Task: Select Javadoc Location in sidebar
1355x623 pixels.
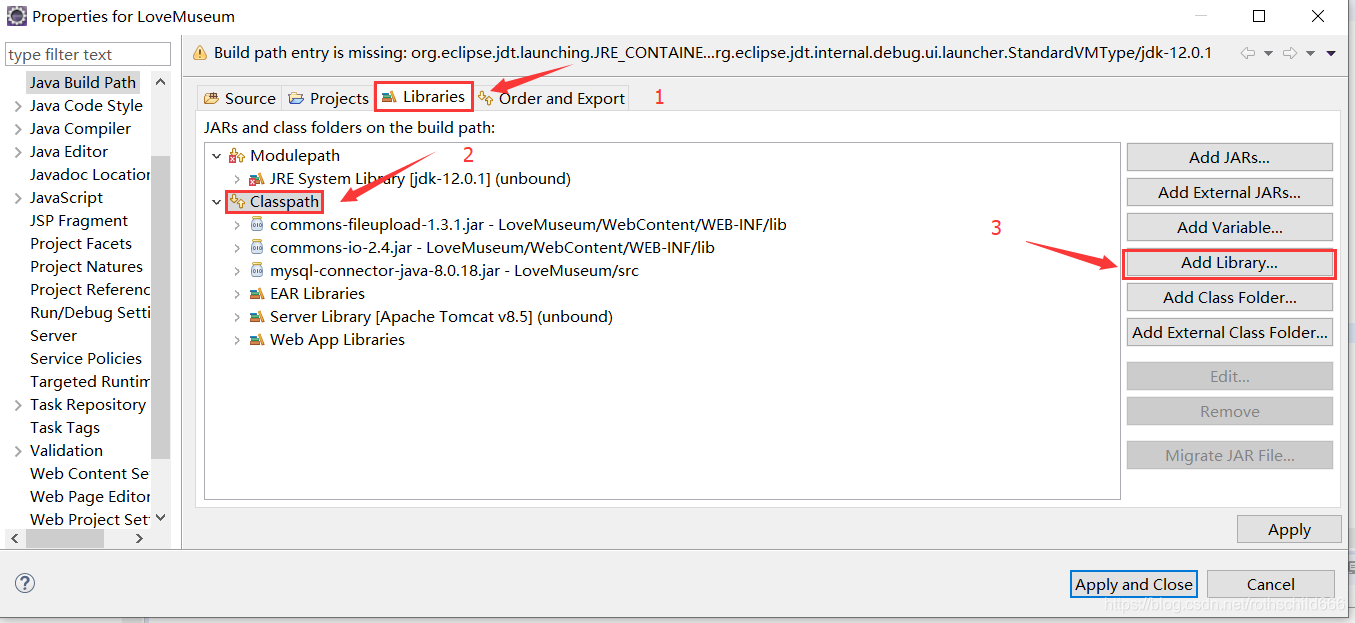Action: tap(89, 175)
